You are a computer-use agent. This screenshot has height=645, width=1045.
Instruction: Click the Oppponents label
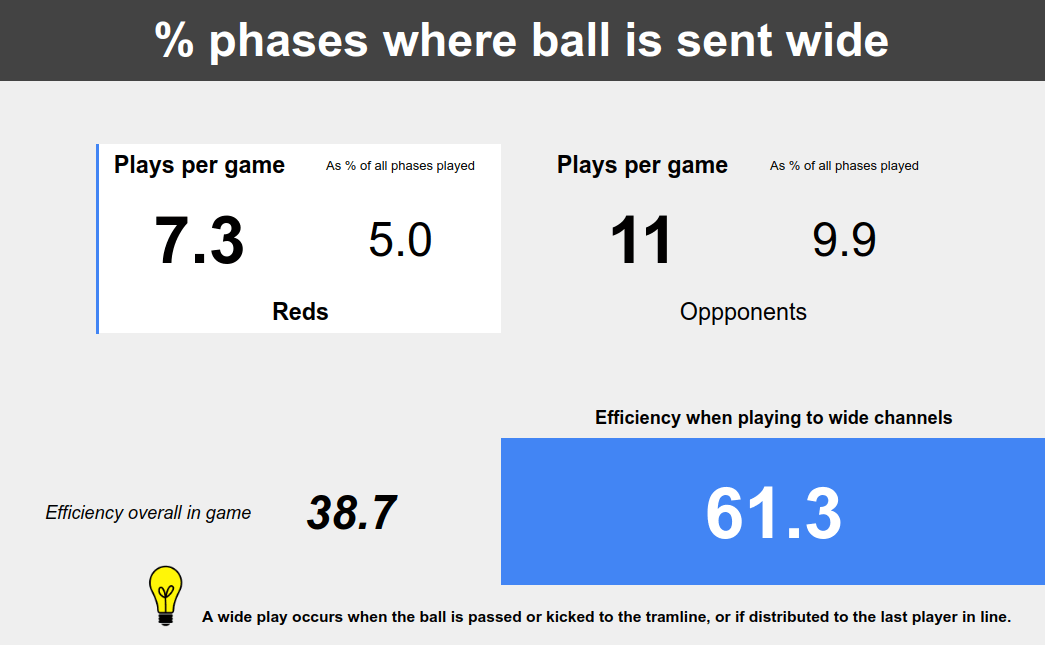coord(743,312)
